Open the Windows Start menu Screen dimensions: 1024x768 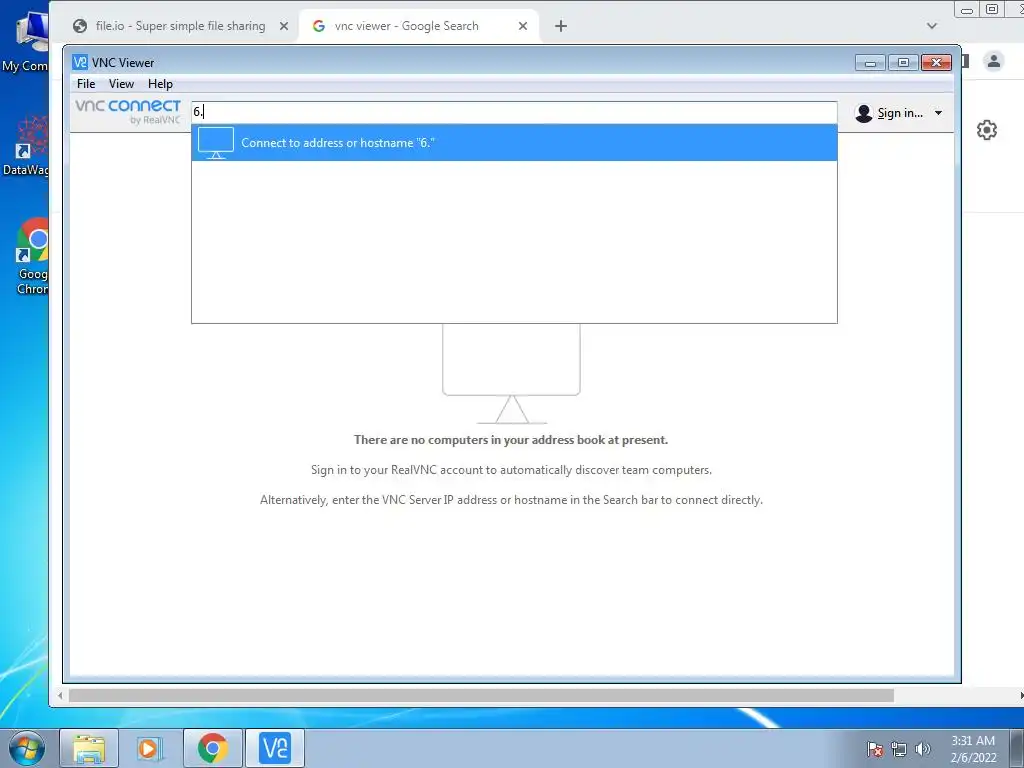pos(26,748)
